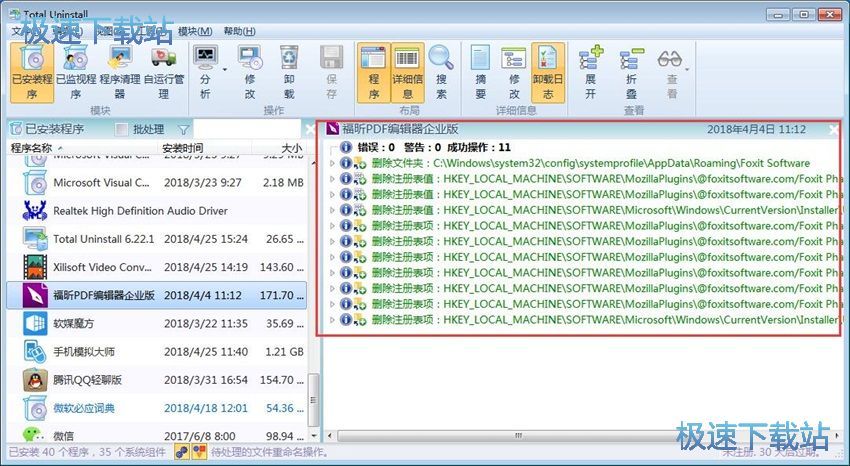The height and width of the screenshot is (466, 850).
Task: Sort by 大小 column header
Action: (279, 148)
